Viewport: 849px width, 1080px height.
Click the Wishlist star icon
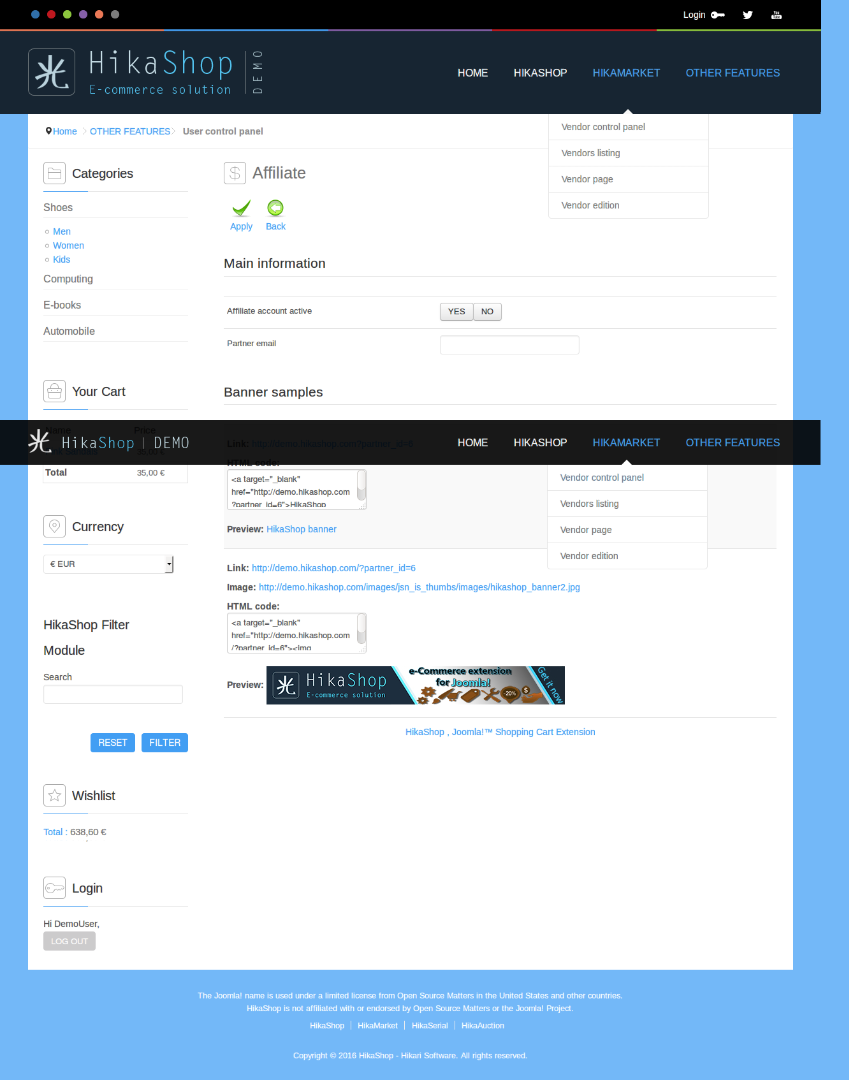click(x=54, y=796)
